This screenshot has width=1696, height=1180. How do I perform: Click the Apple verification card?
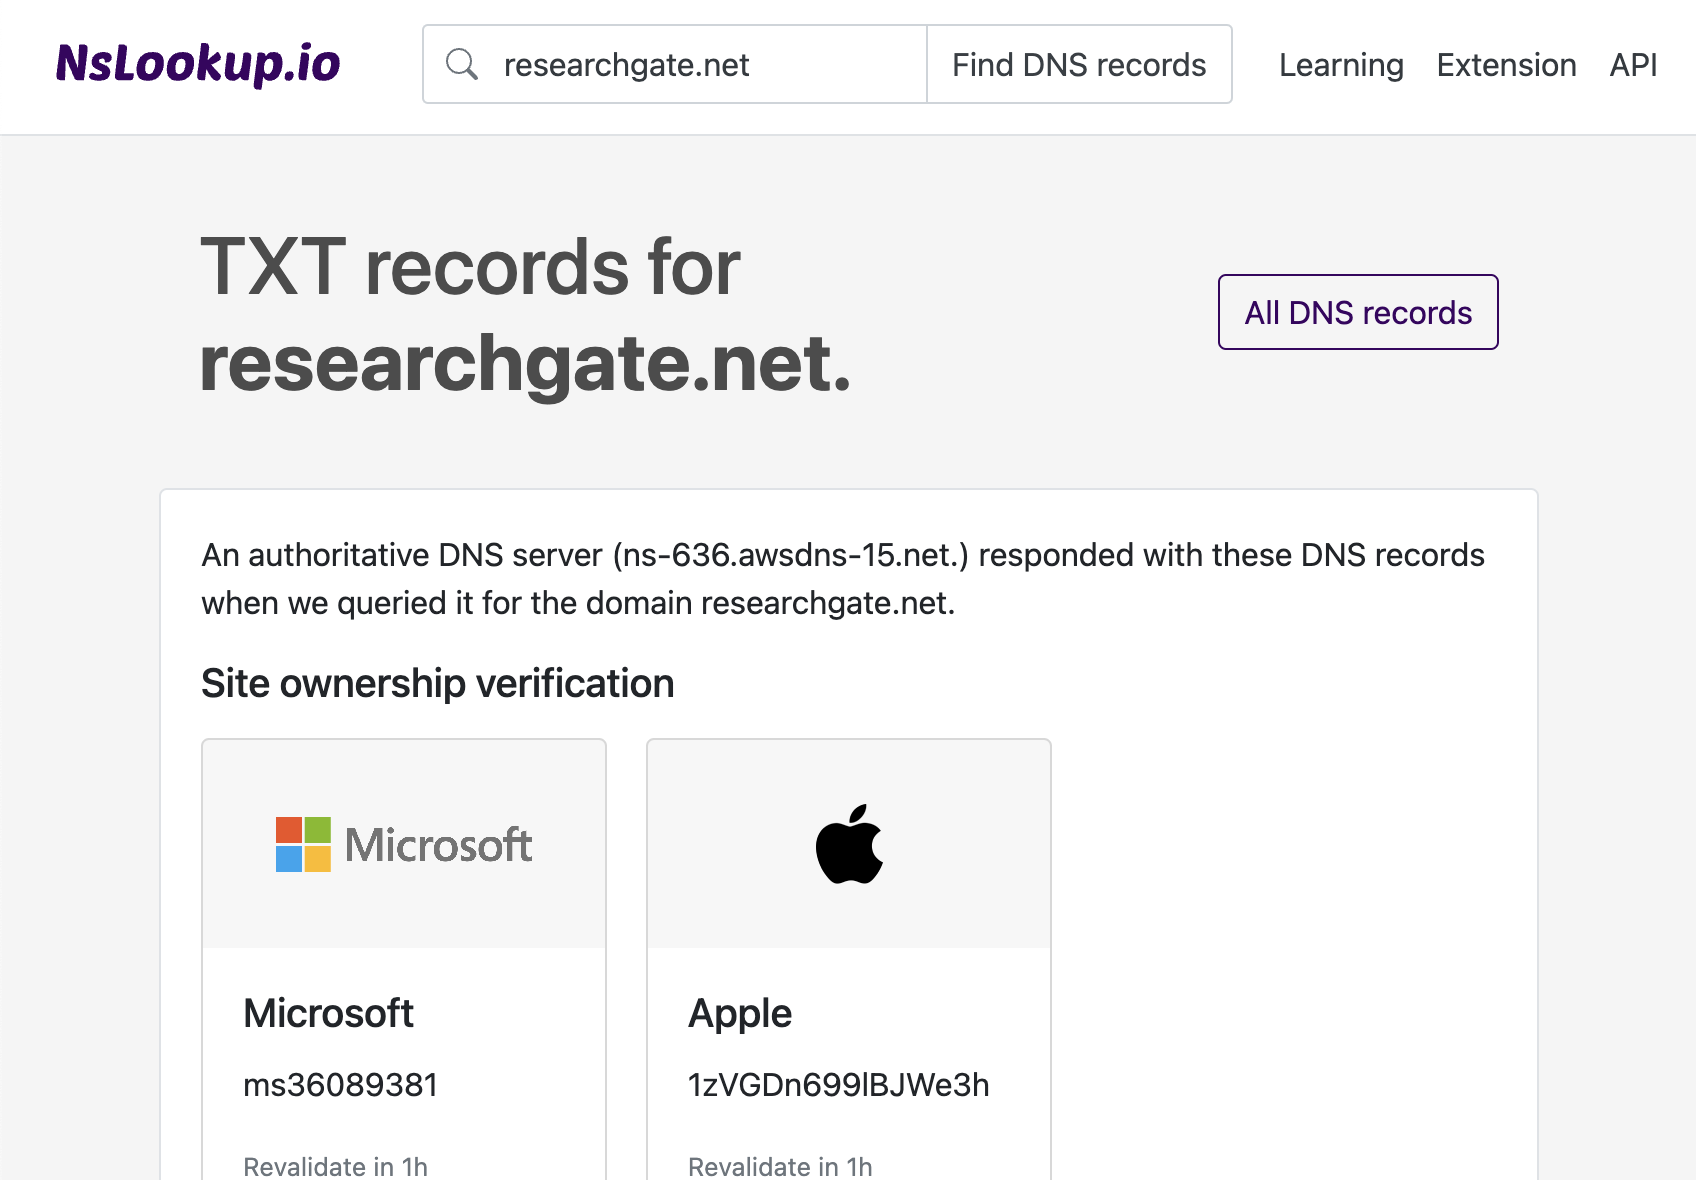[849, 950]
